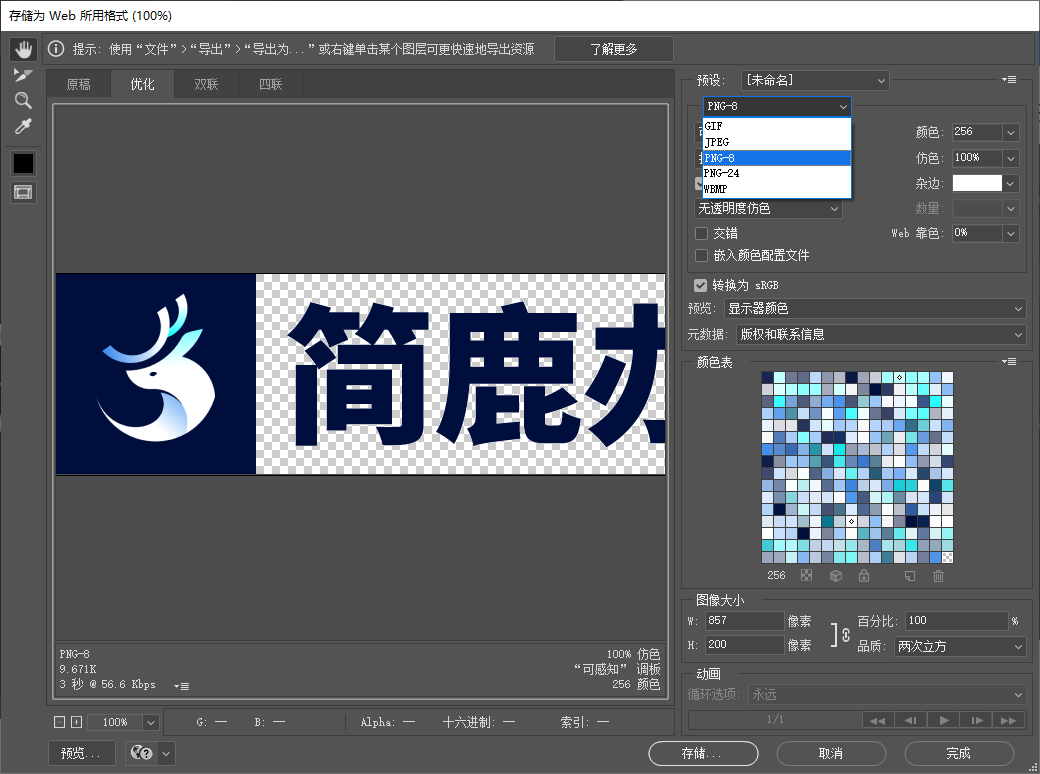This screenshot has height=774, width=1040.
Task: Switch to the 原稿 (Original) tab
Action: tap(79, 84)
